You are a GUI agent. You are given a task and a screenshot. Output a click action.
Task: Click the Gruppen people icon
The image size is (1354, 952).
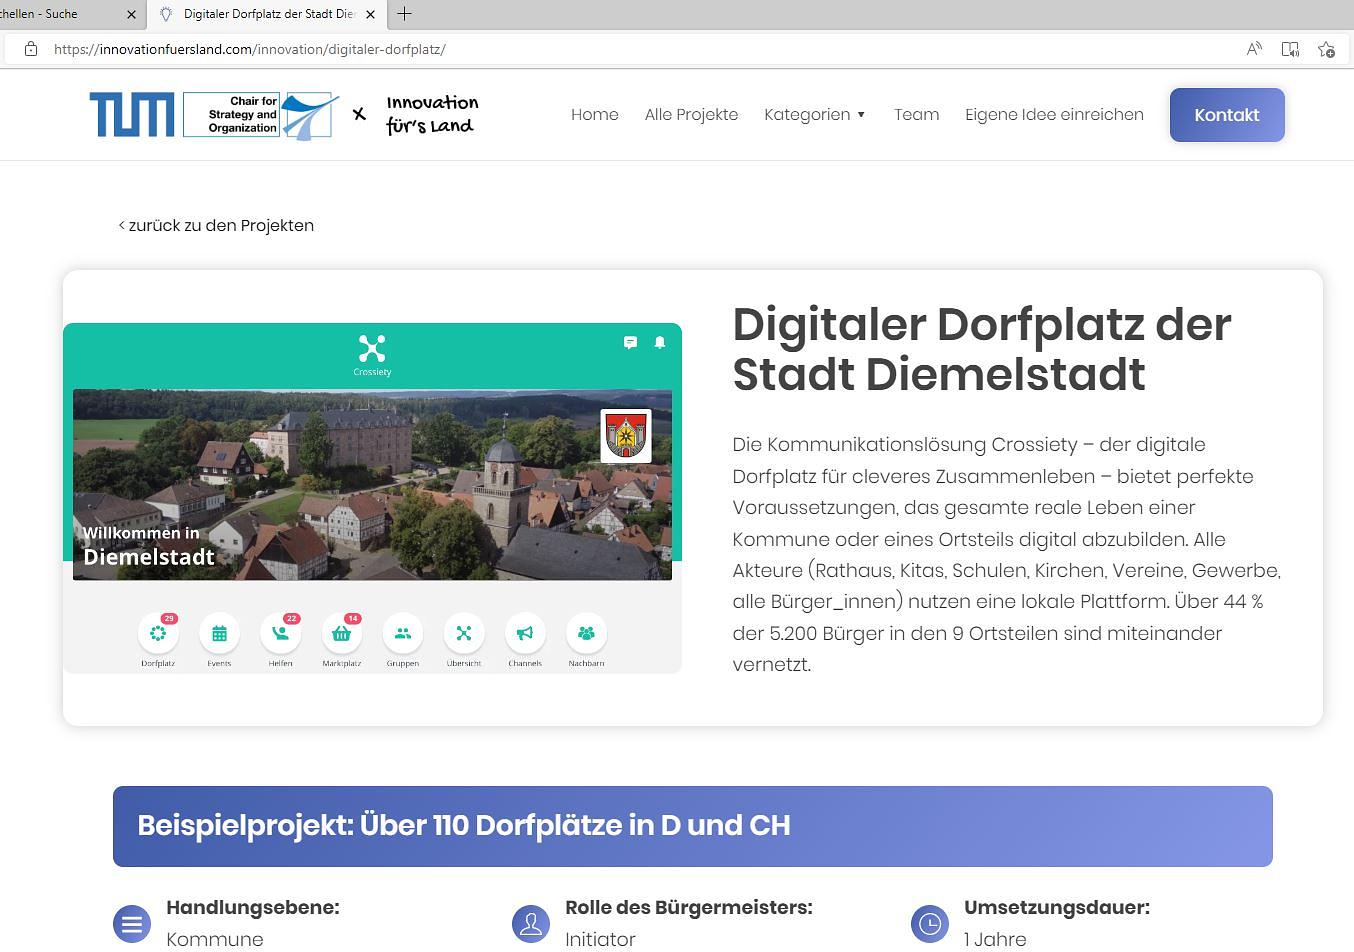tap(403, 634)
